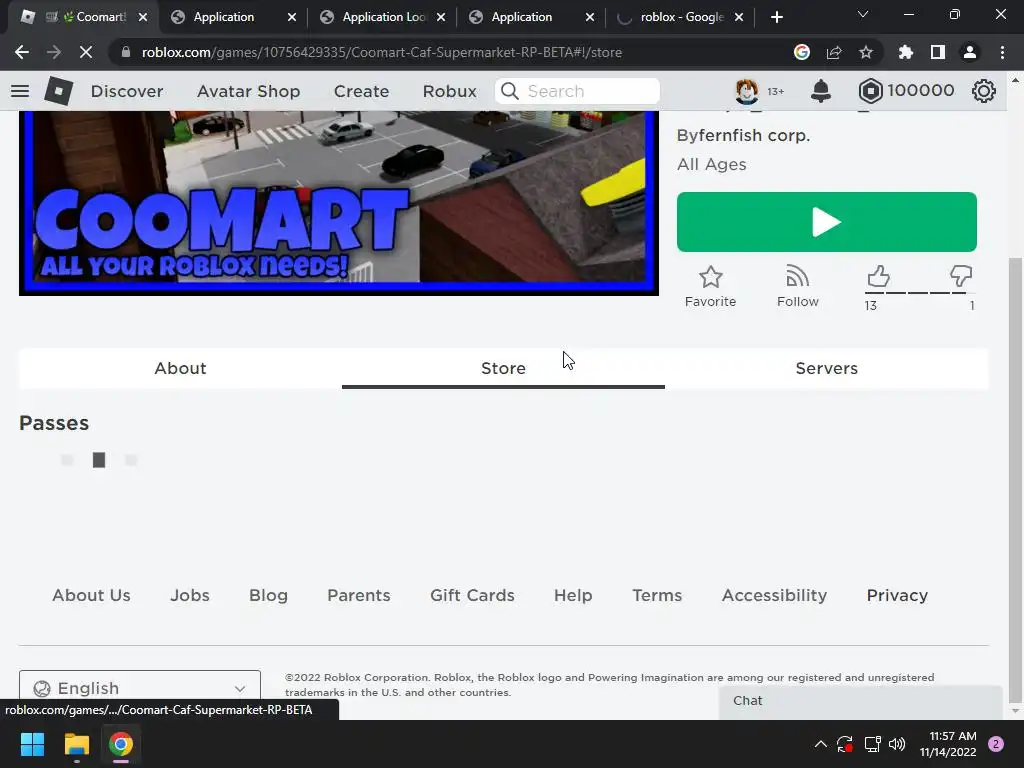1024x768 pixels.
Task: Click the Coomart game thumbnail image
Action: pos(339,202)
